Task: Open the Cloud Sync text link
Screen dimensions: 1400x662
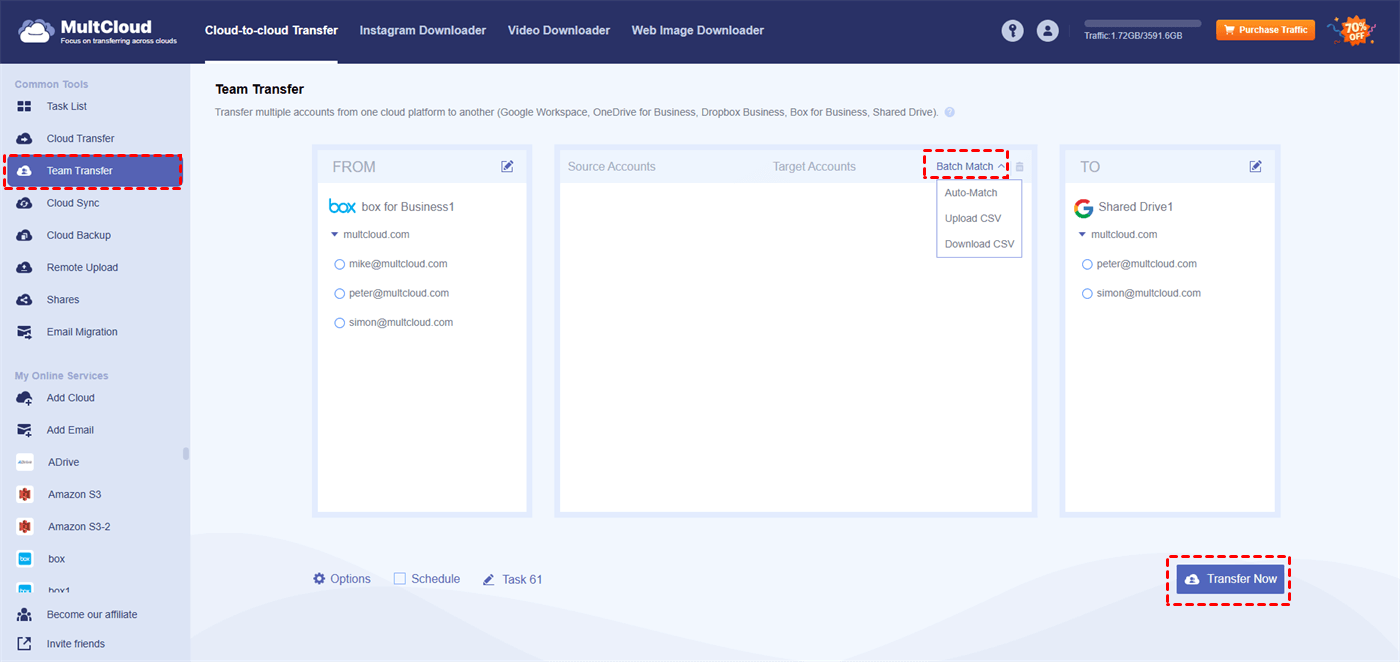Action: (73, 203)
